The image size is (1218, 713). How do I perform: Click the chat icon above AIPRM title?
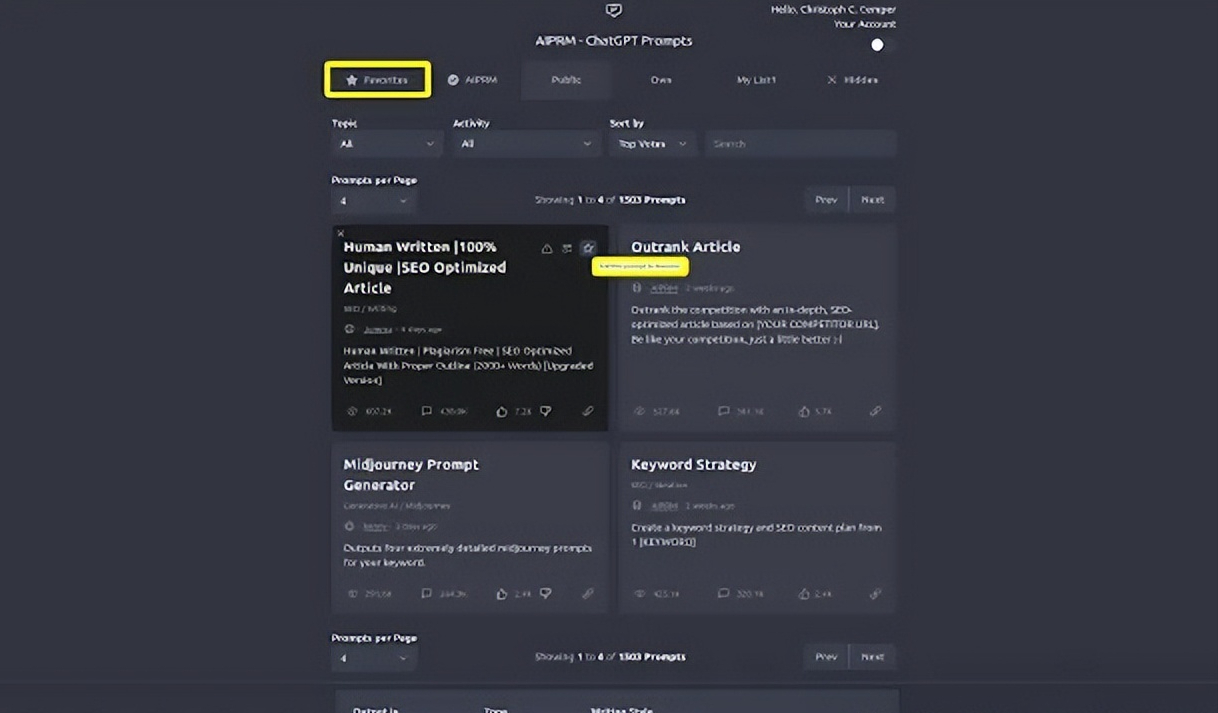click(614, 11)
